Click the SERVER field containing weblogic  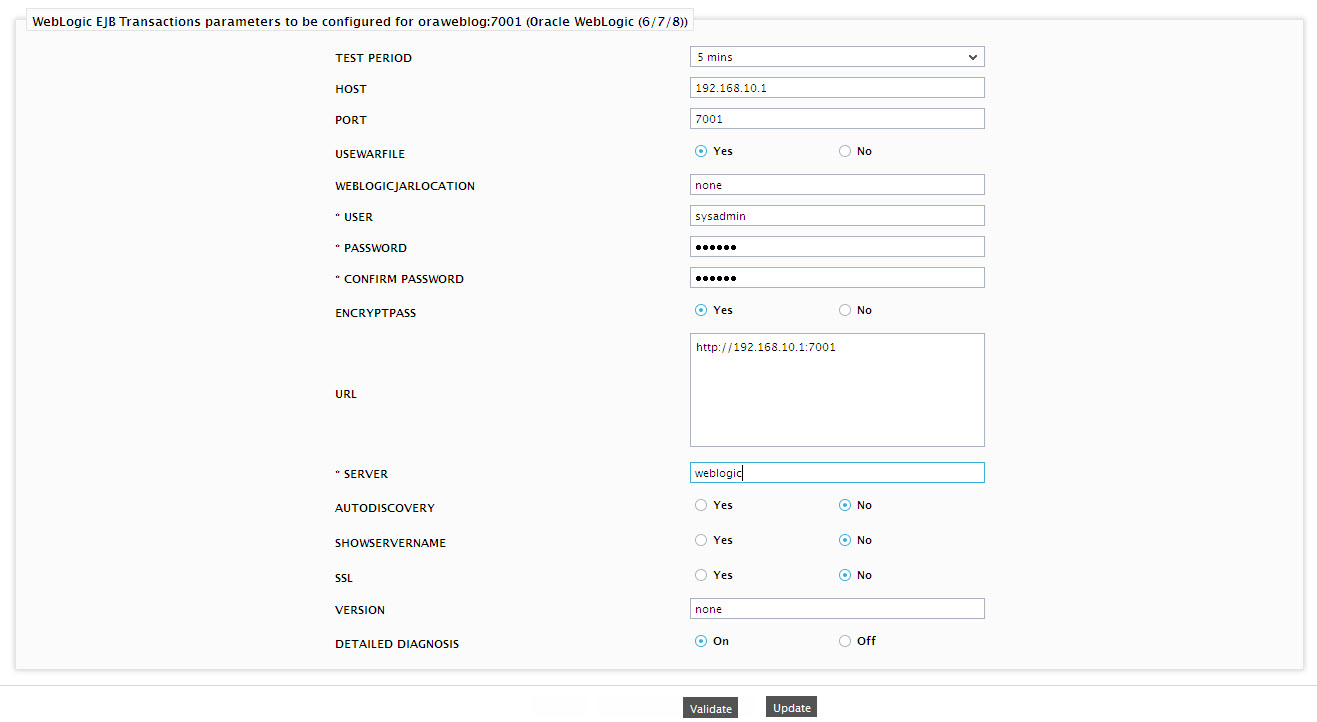(837, 473)
